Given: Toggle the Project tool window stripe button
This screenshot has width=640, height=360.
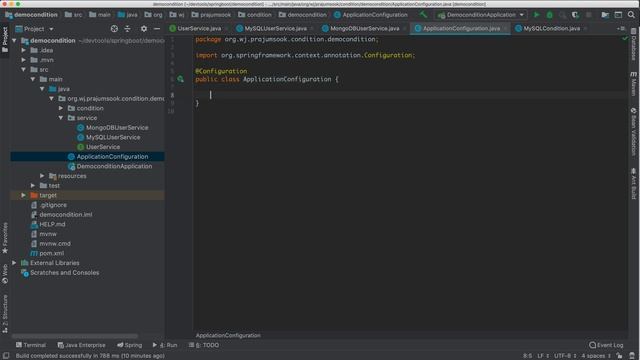Looking at the screenshot, I should [5, 40].
